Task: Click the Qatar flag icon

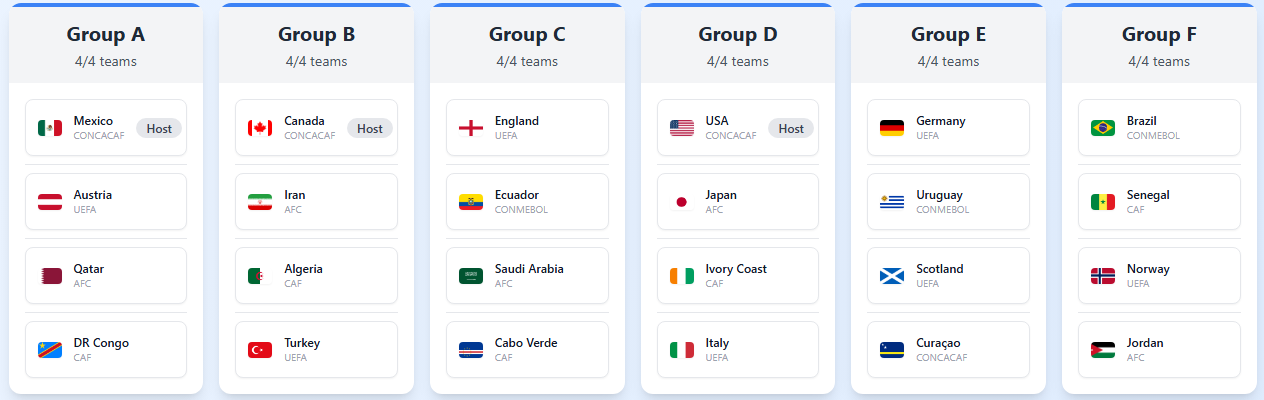Action: [50, 276]
